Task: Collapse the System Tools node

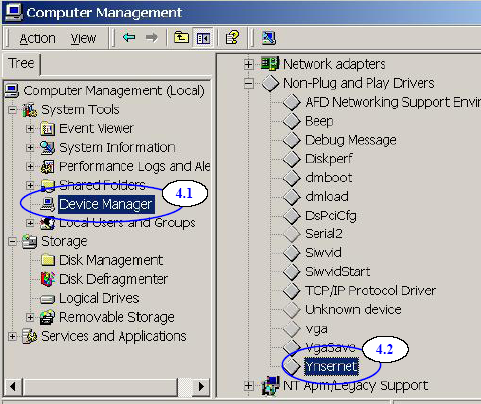Action: point(12,110)
